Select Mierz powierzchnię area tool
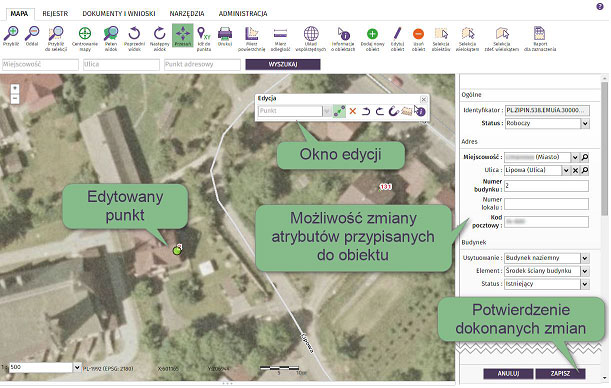The image size is (611, 388). 252,39
